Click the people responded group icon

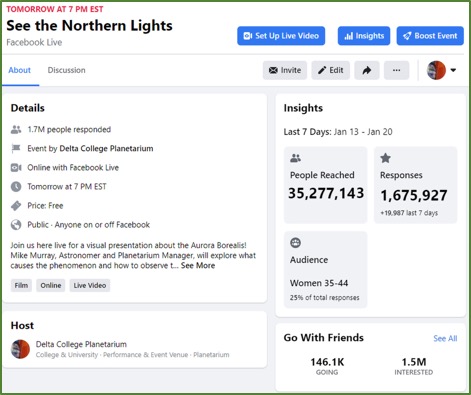(16, 129)
